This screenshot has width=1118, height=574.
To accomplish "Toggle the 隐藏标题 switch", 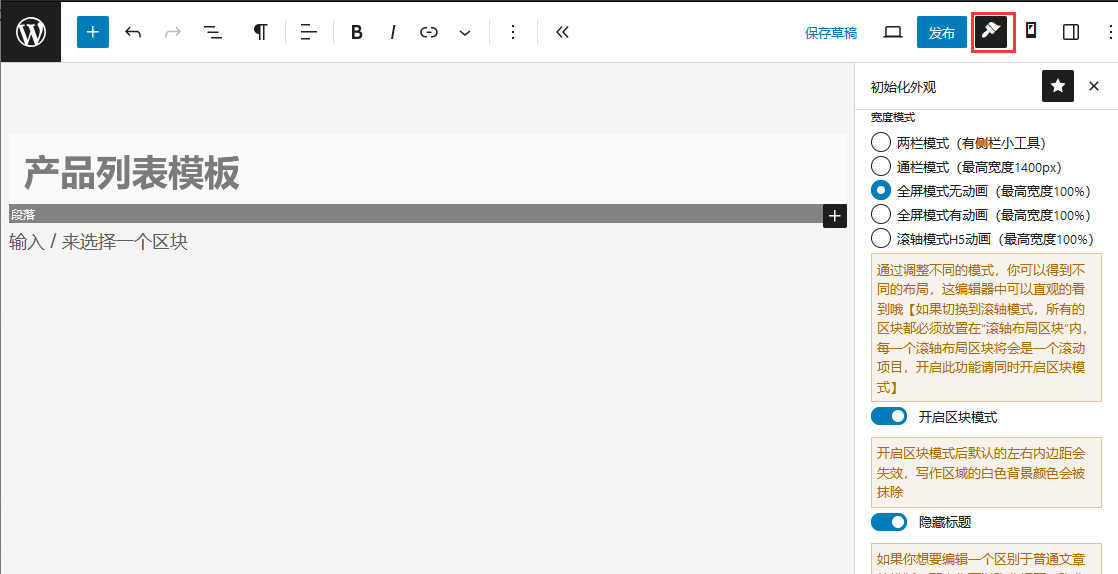I will click(889, 522).
